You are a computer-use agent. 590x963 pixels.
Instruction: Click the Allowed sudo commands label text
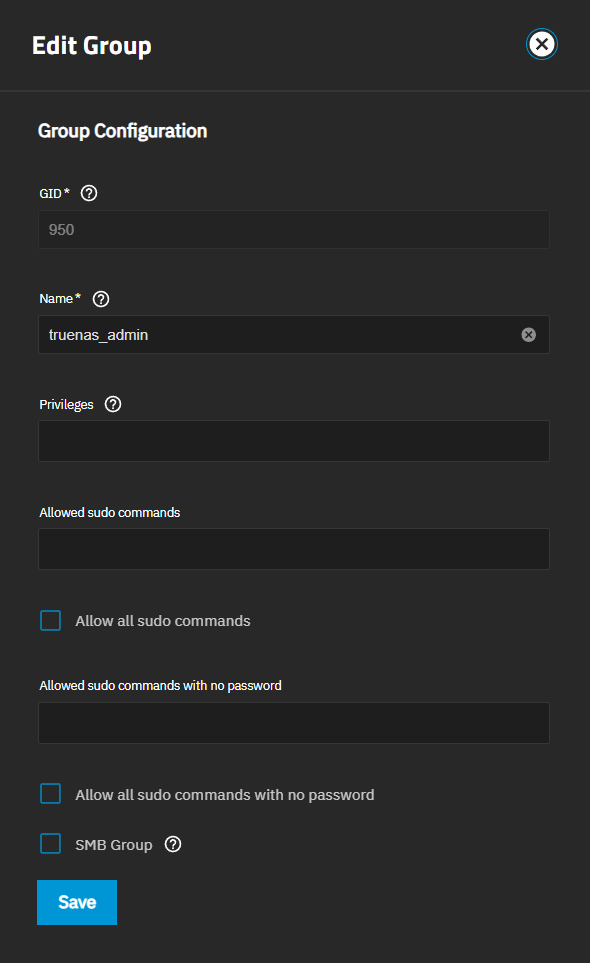click(110, 512)
